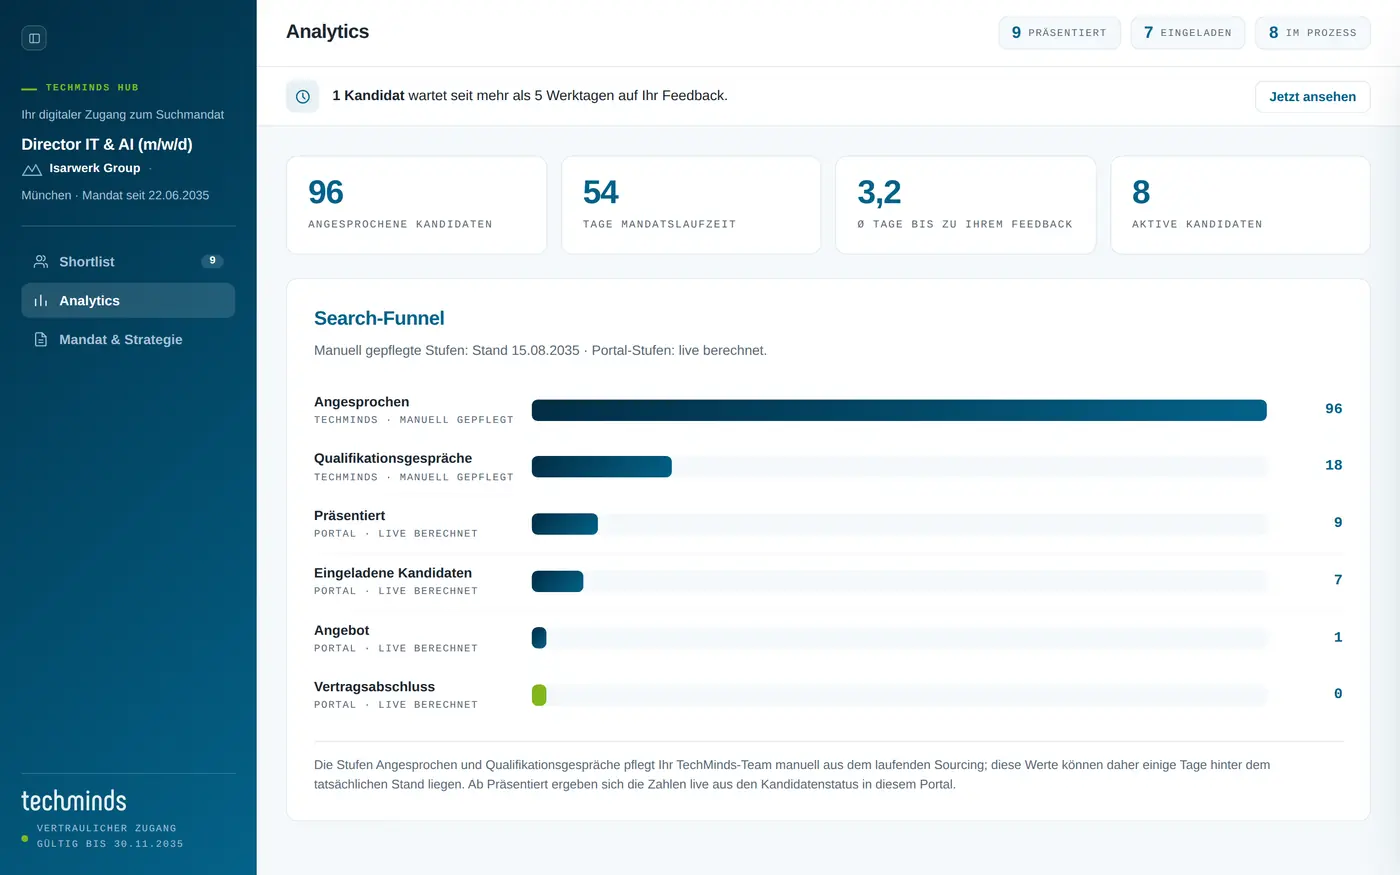Click the Isarwerk Group mountain logo icon

[x=32, y=169]
